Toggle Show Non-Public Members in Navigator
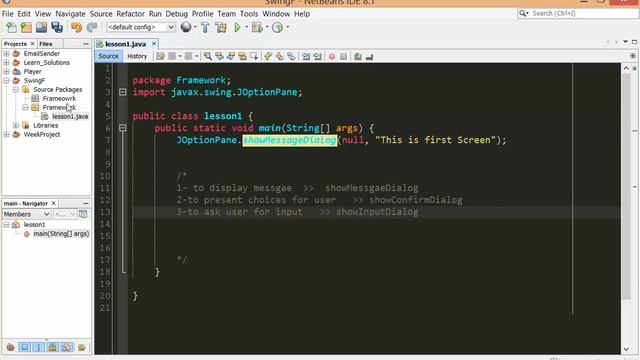 [52, 347]
